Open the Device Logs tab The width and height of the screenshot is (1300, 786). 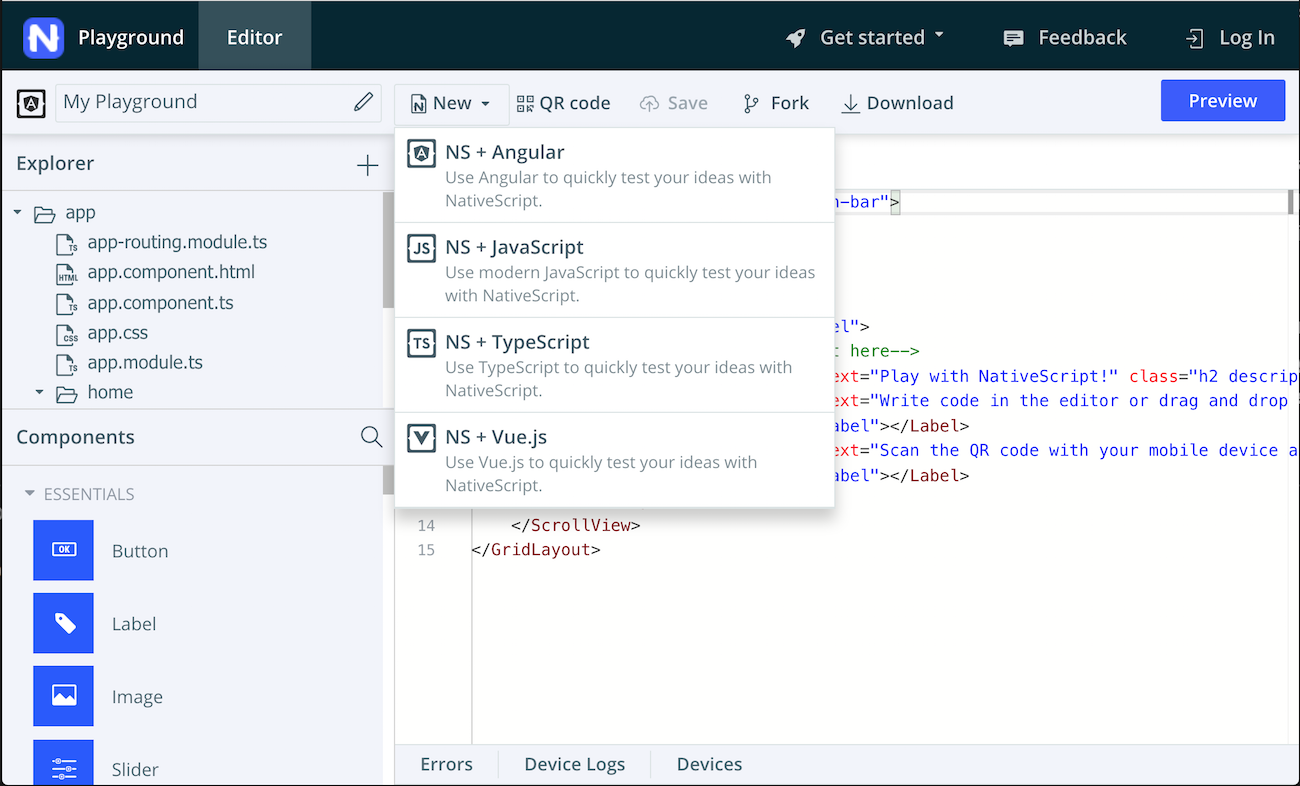click(x=574, y=764)
